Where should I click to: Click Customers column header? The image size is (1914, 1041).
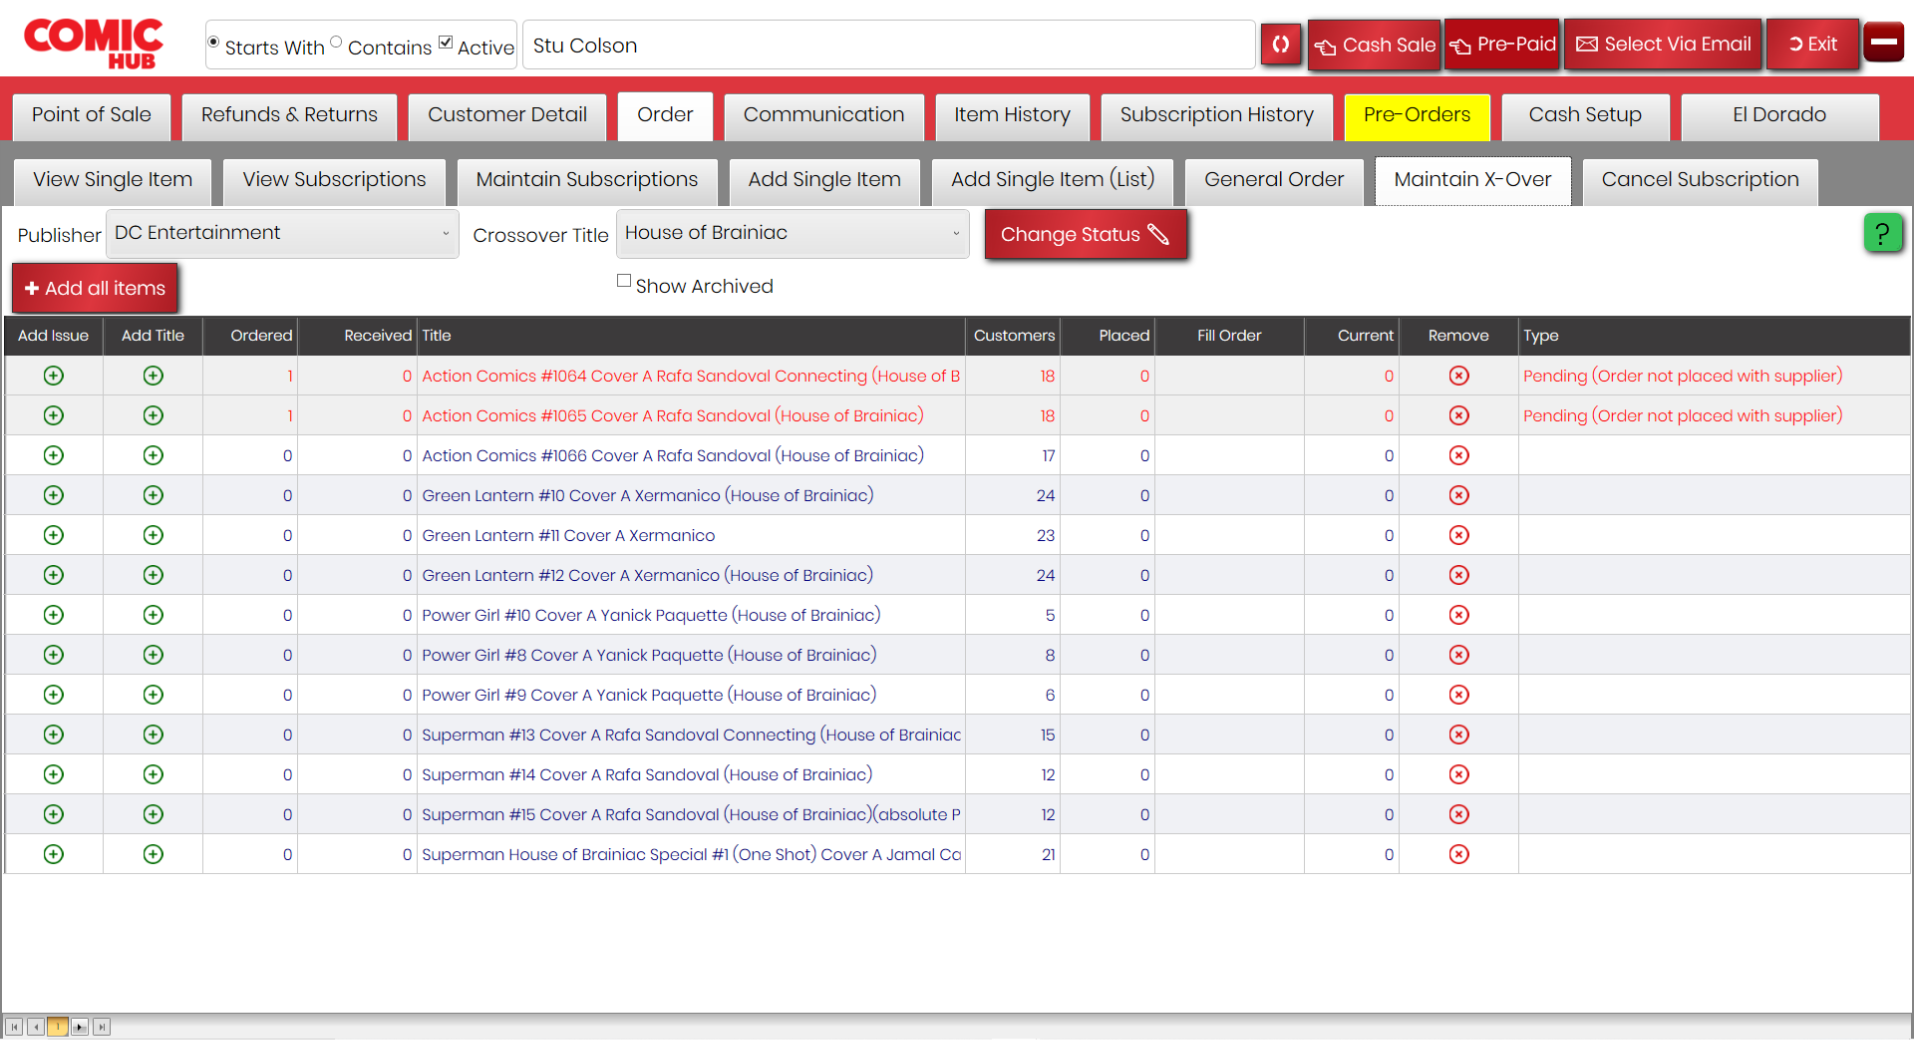pos(1013,336)
